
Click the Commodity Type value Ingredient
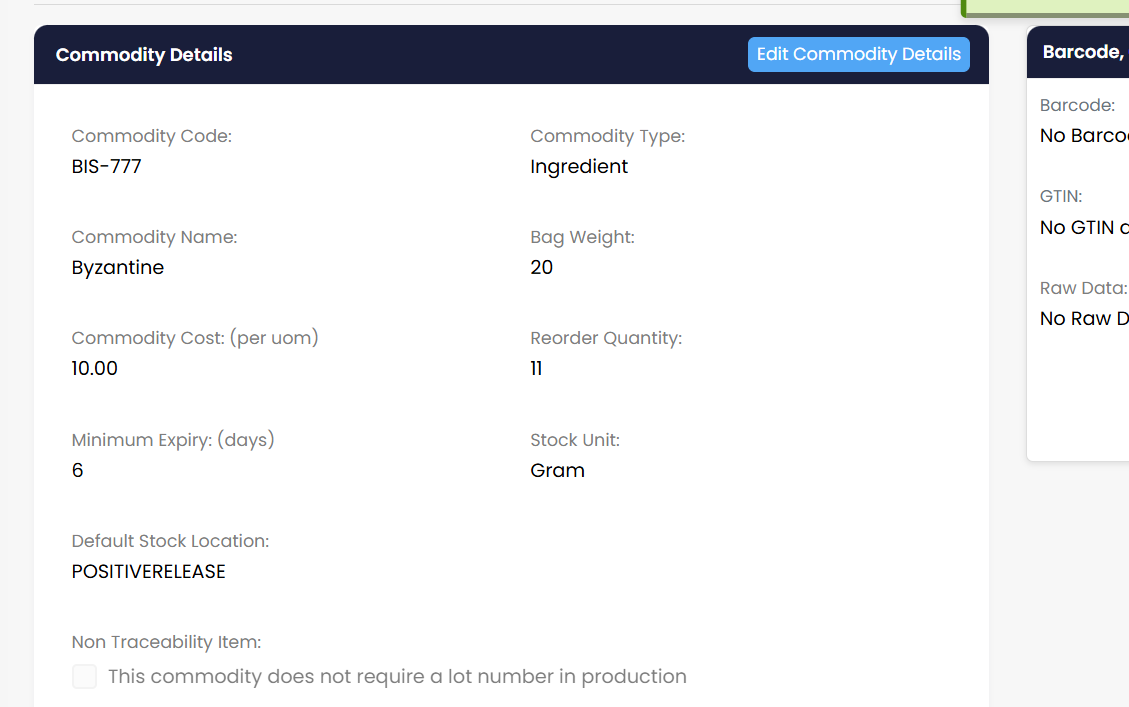coord(579,166)
